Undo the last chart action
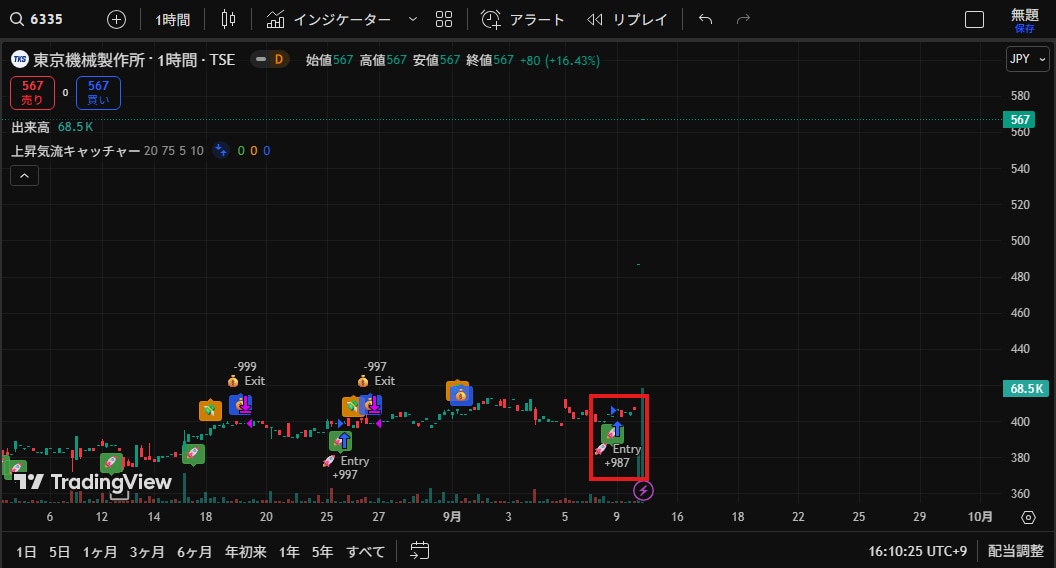The height and width of the screenshot is (568, 1056). pos(705,20)
